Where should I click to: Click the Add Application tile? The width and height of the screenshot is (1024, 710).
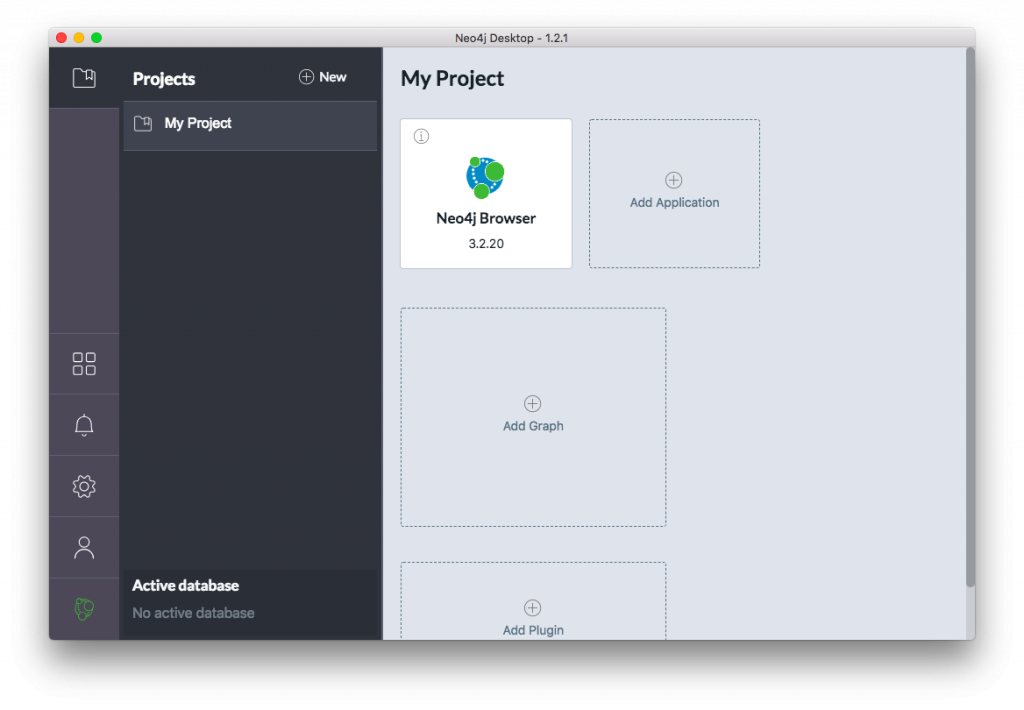[674, 193]
